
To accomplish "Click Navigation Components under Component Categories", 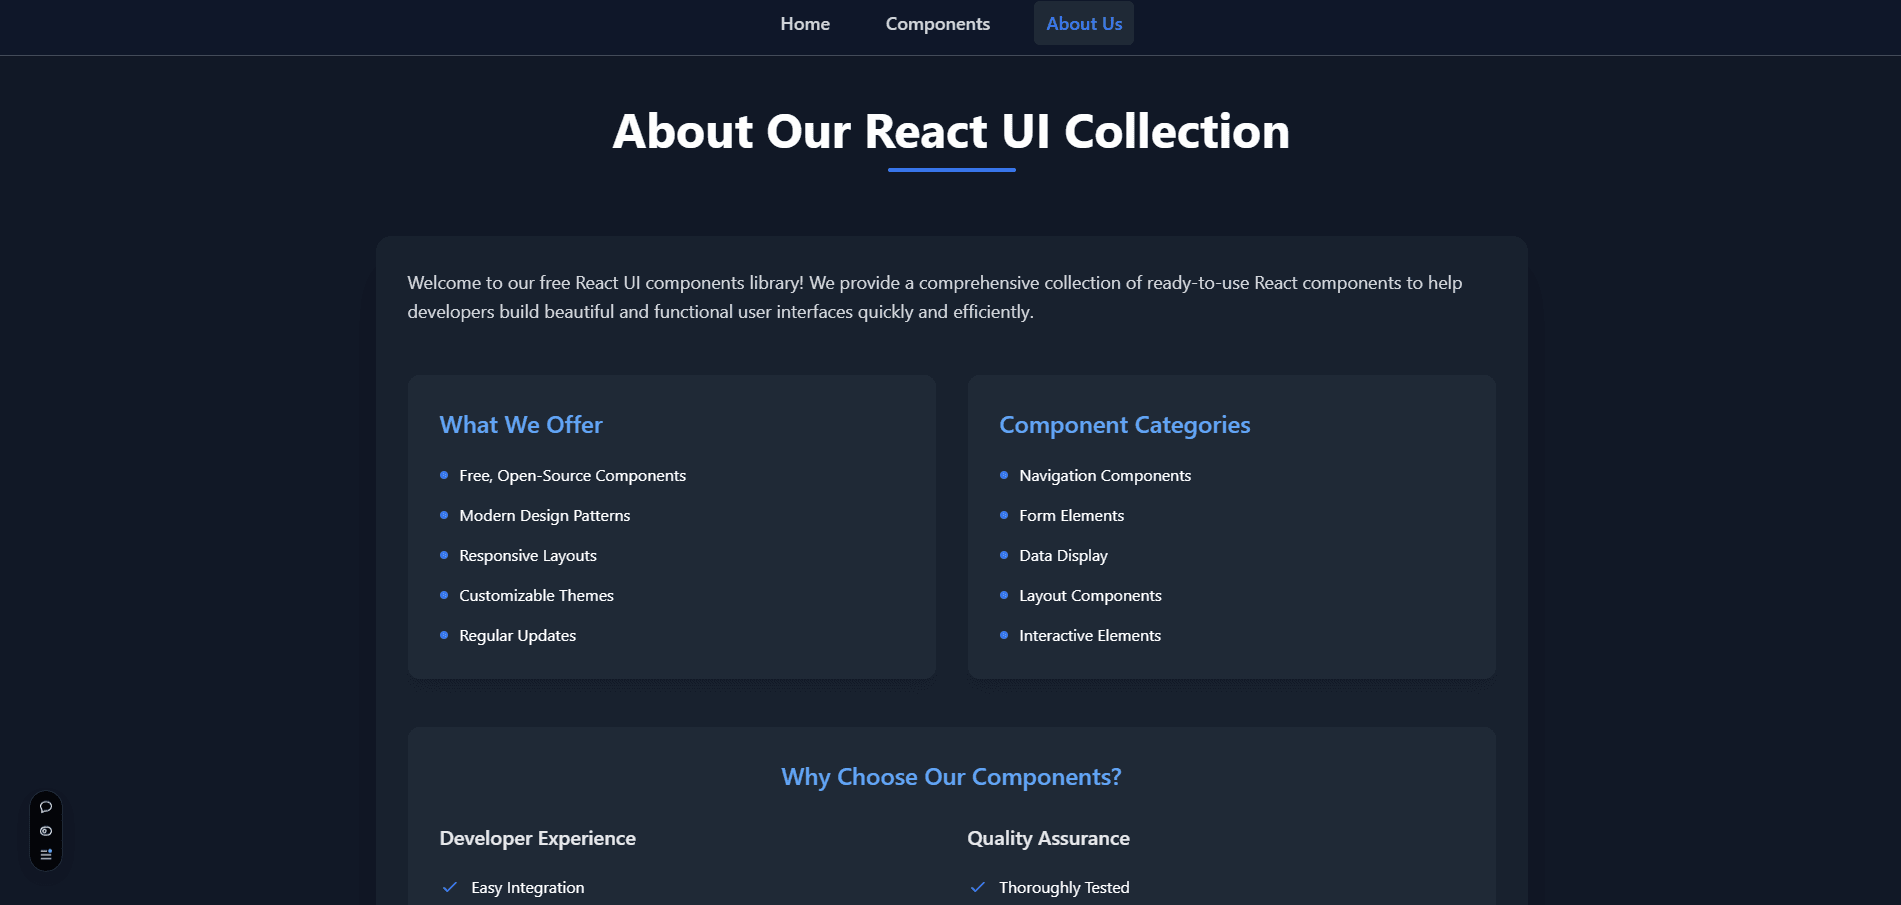I will 1104,475.
